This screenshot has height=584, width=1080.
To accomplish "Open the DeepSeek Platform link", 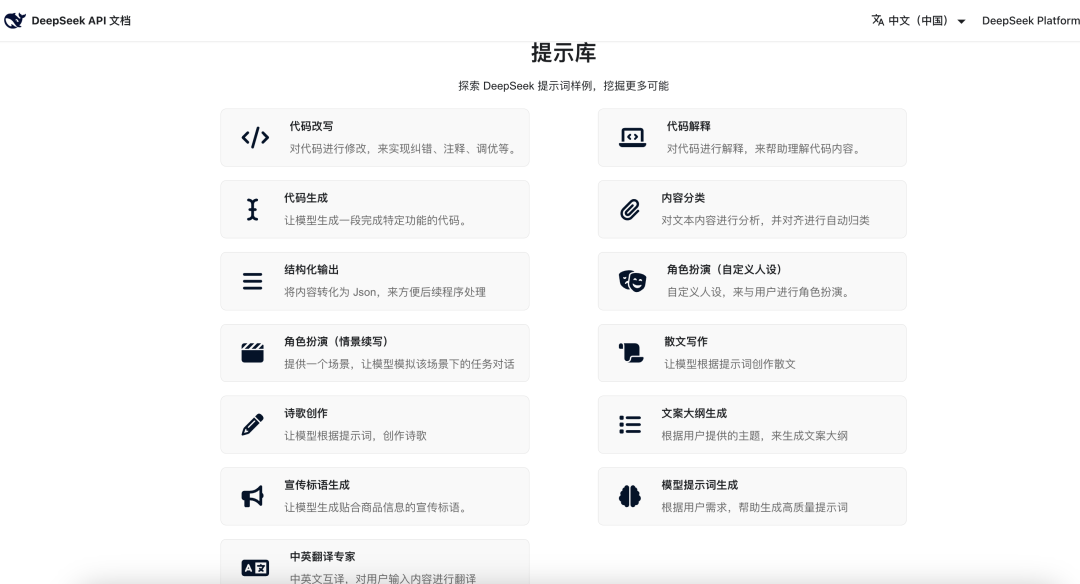I will pyautogui.click(x=1030, y=19).
